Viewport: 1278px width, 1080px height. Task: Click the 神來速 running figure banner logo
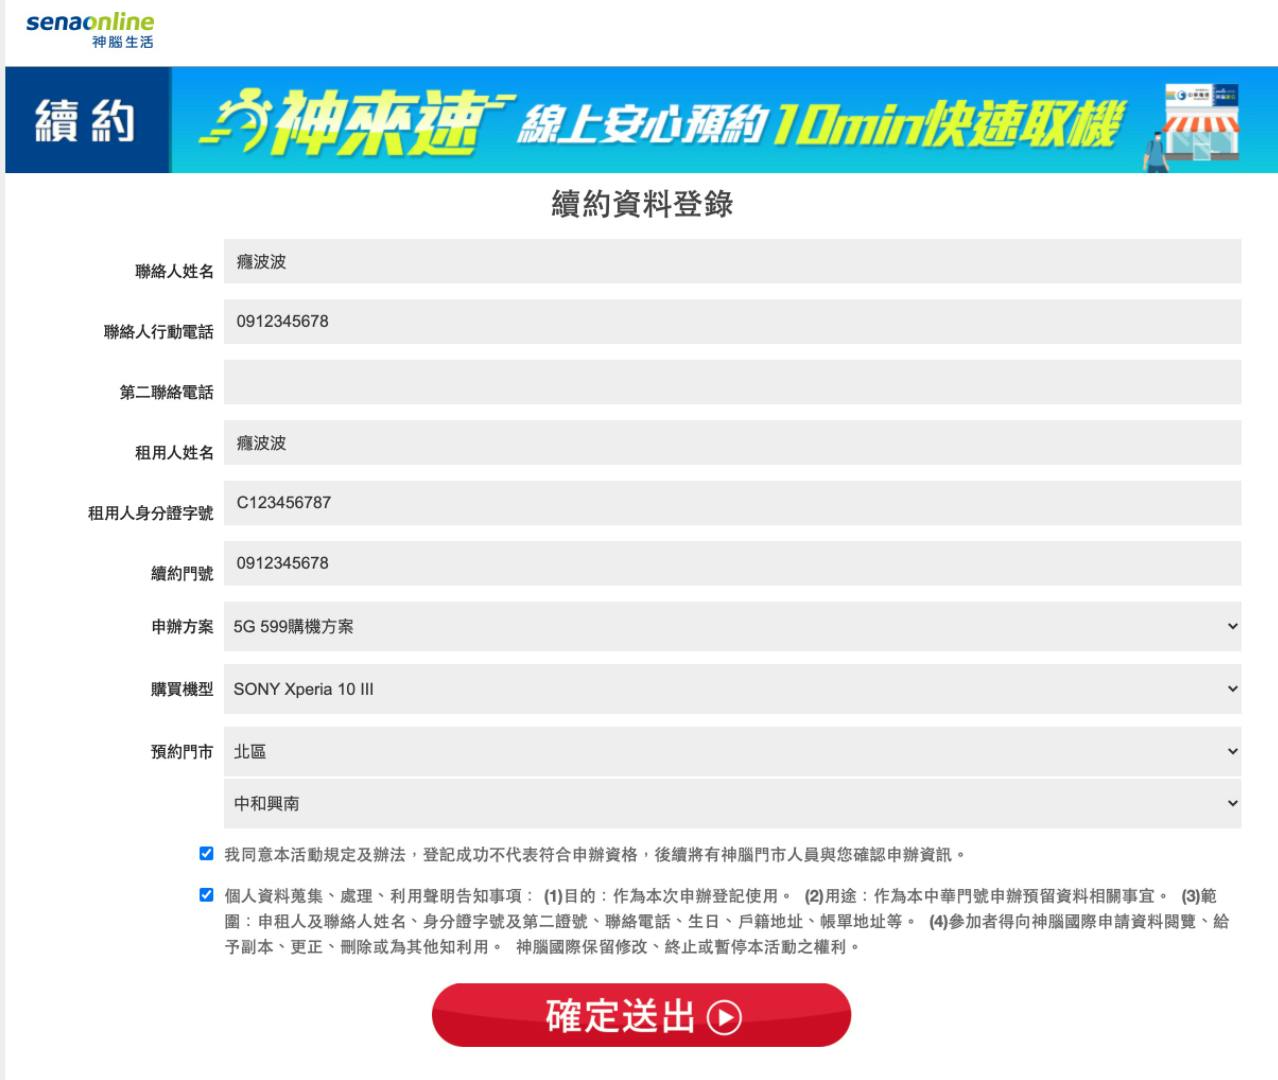pyautogui.click(x=356, y=123)
